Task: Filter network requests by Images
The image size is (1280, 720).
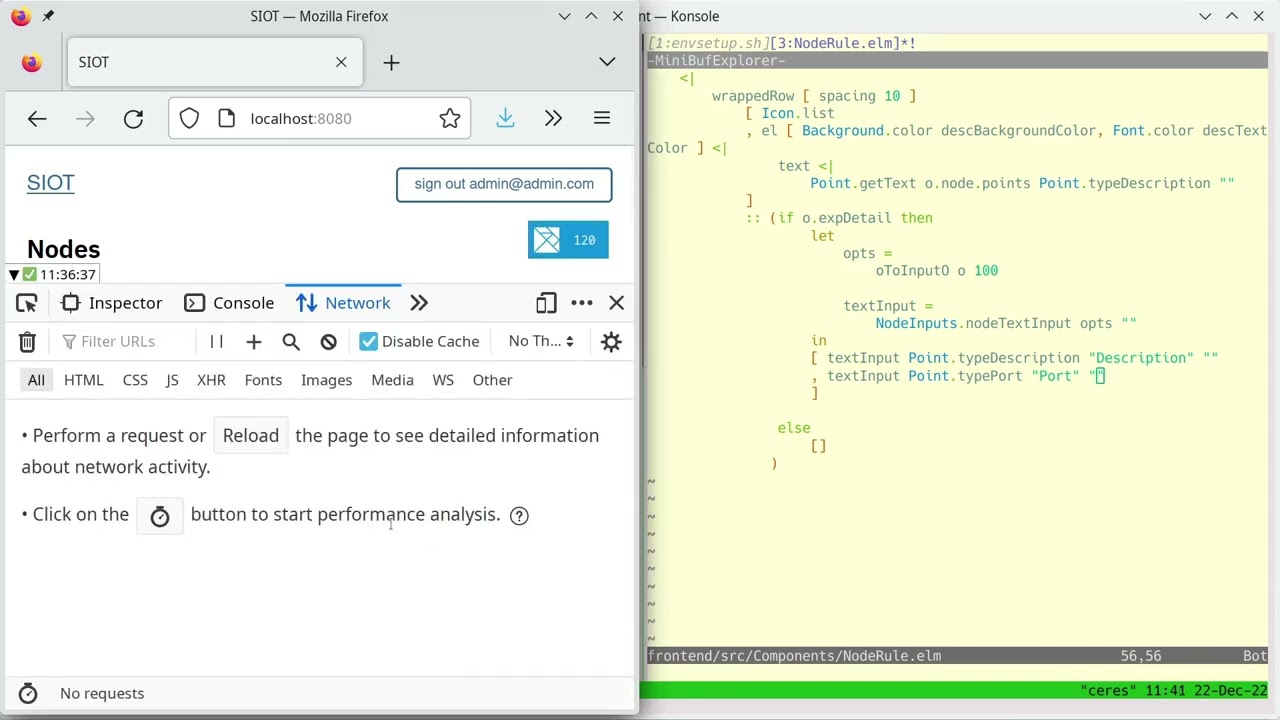Action: tap(327, 380)
